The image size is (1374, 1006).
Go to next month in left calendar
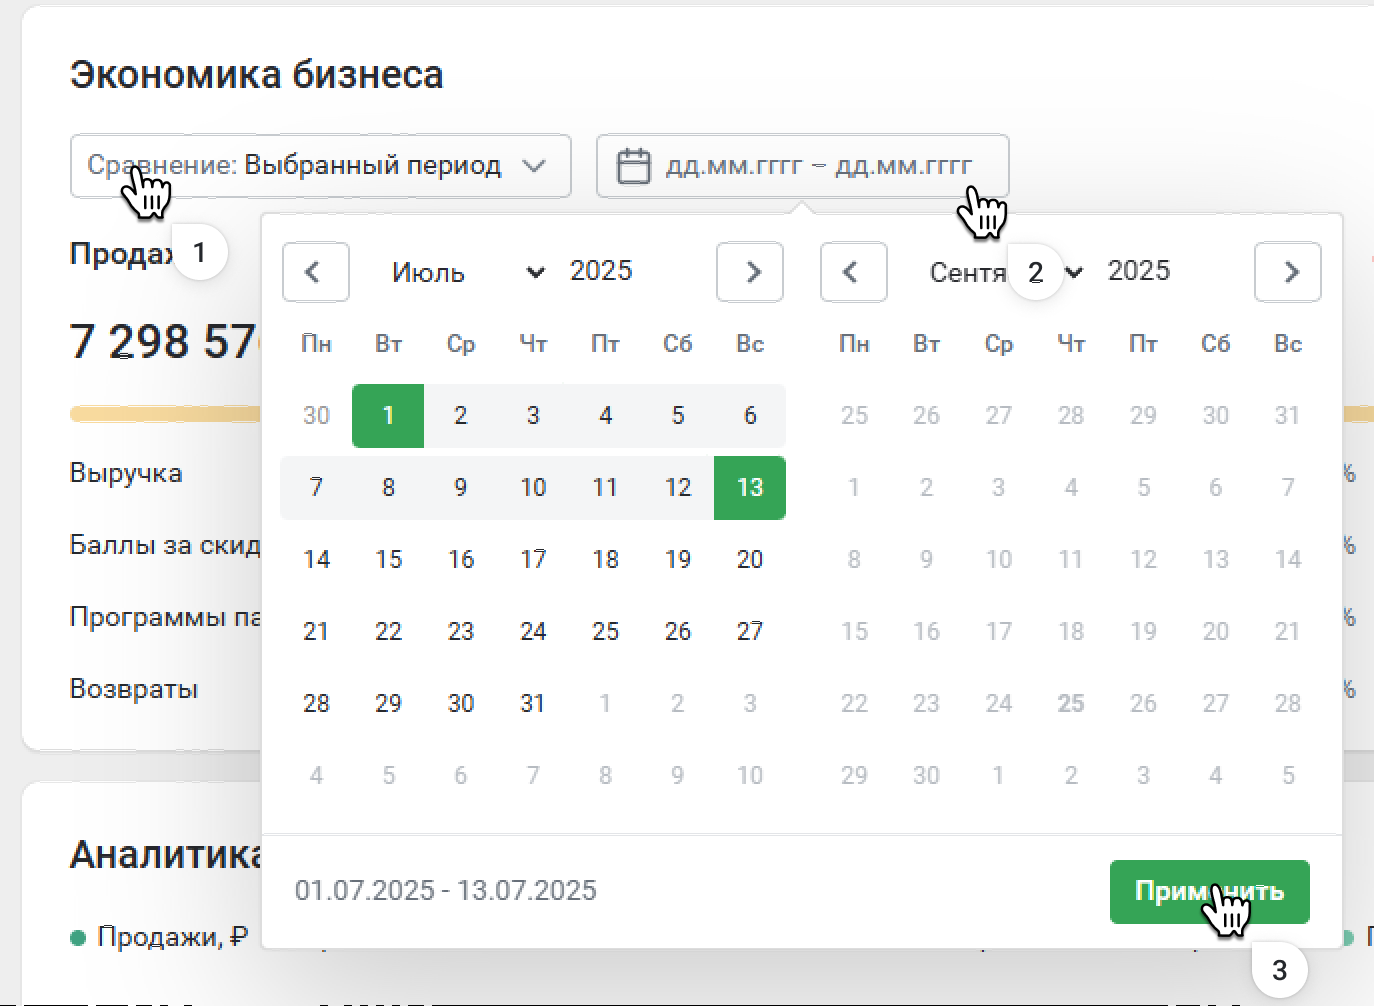[x=750, y=272]
